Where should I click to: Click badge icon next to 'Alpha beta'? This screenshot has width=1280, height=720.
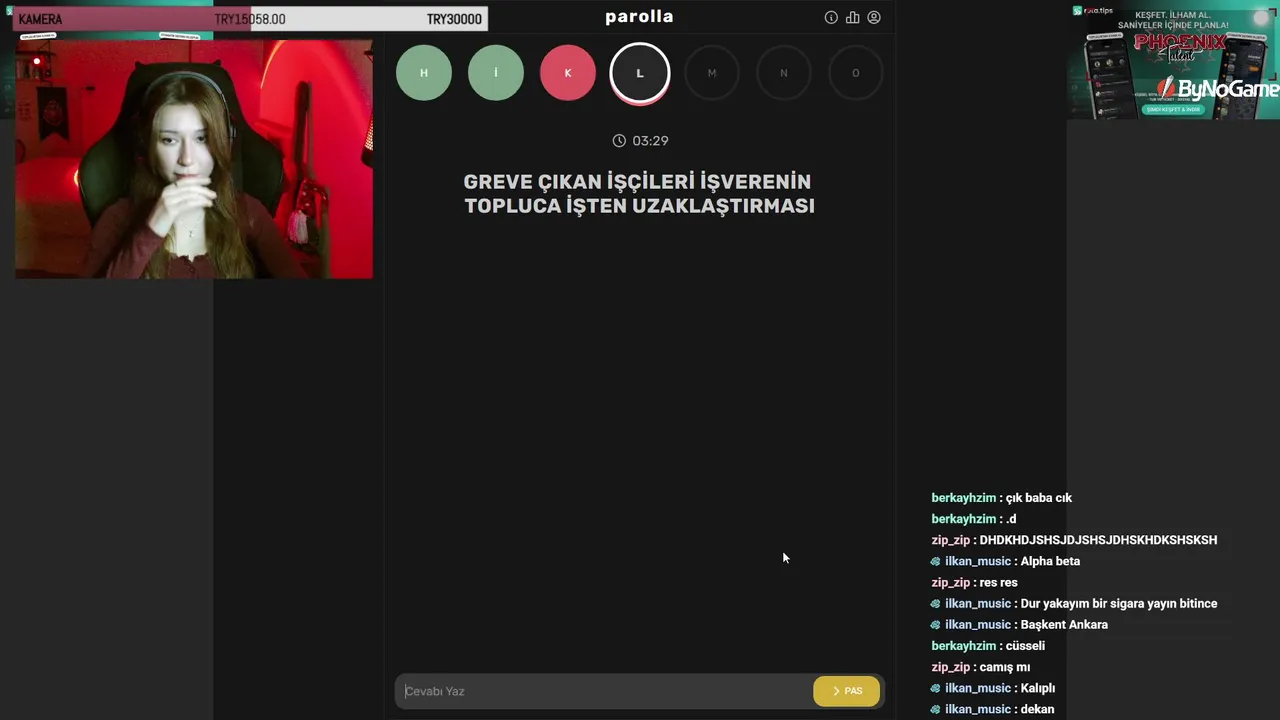pos(936,561)
